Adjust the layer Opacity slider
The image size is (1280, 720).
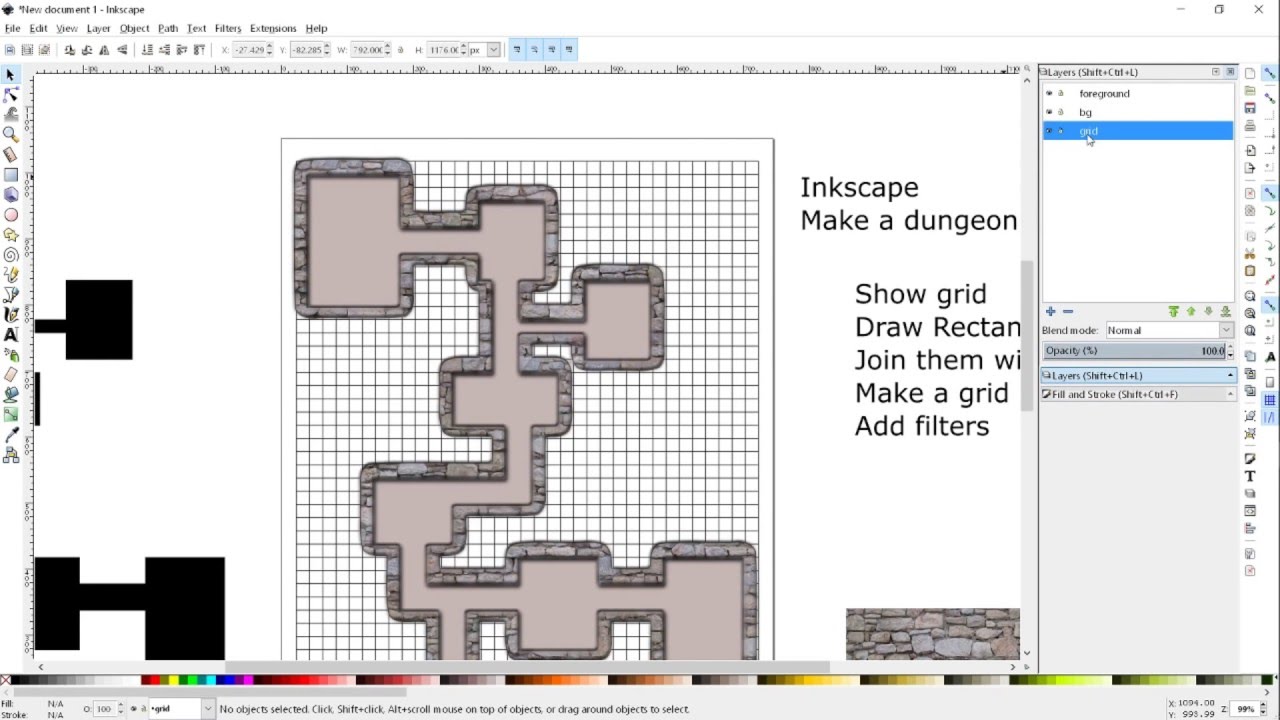tap(1134, 351)
